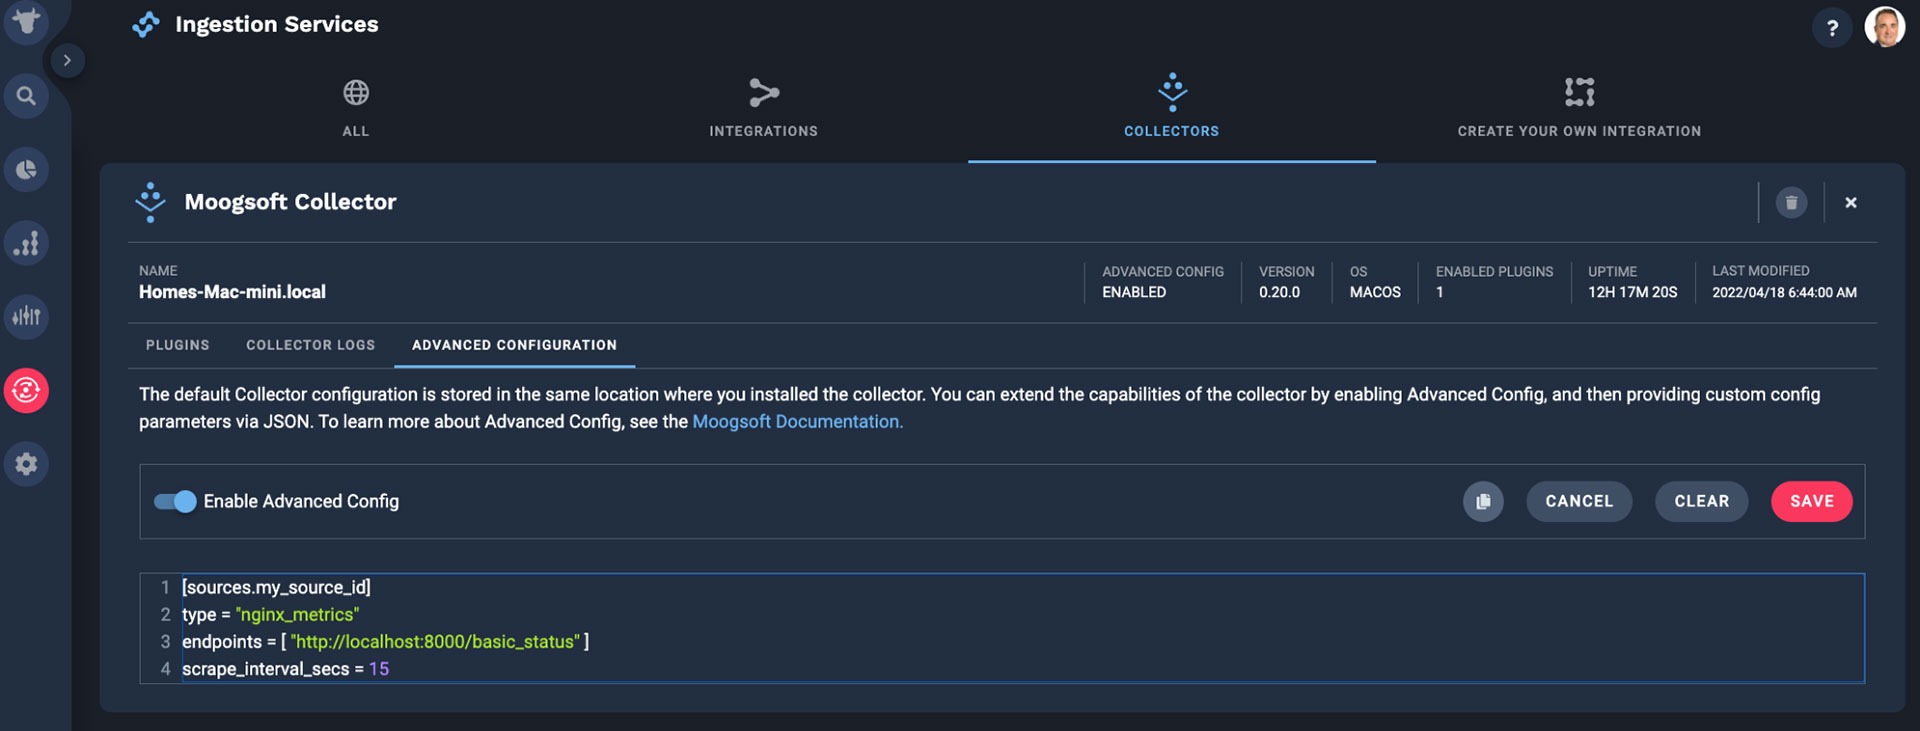Screen dimensions: 1920x731
Task: Open the pie chart dashboard icon
Action: coord(26,169)
